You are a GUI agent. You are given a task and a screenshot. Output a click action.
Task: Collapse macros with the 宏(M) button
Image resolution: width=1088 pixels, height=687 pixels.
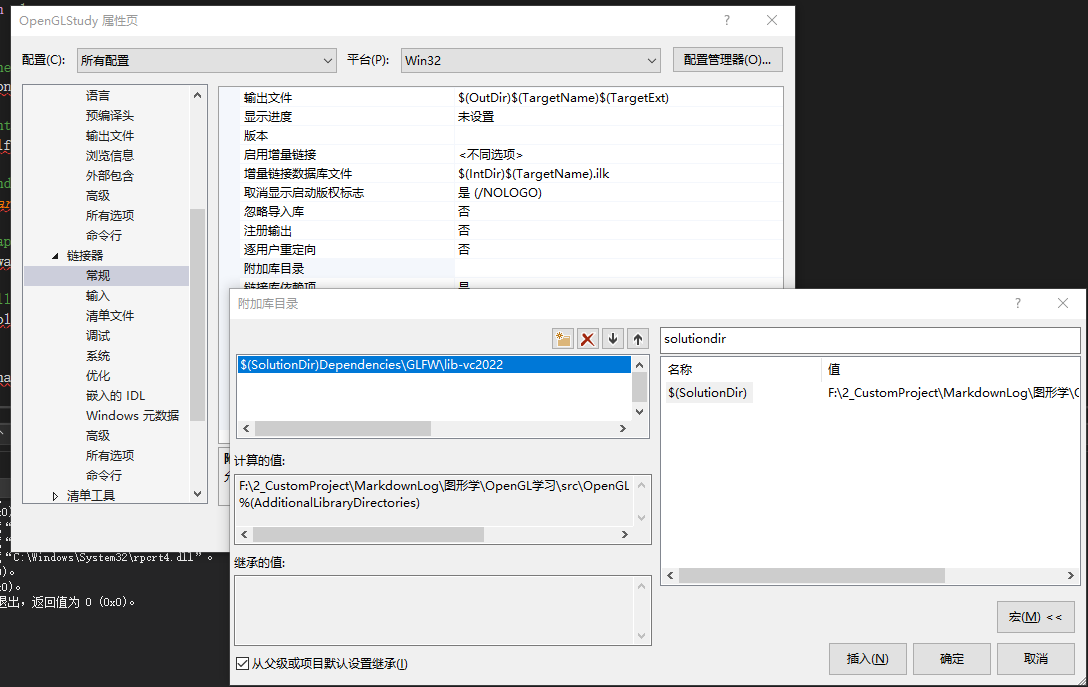(x=1035, y=617)
